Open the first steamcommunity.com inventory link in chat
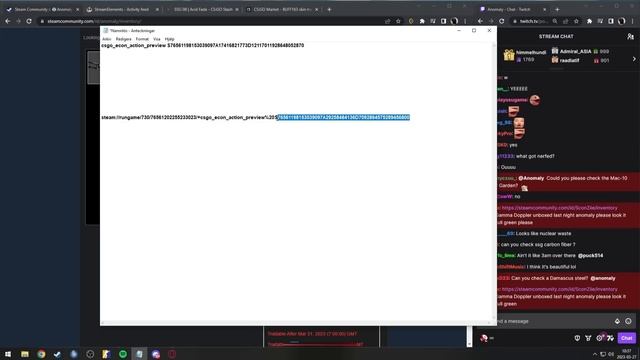The width and height of the screenshot is (640, 360). [x=560, y=208]
